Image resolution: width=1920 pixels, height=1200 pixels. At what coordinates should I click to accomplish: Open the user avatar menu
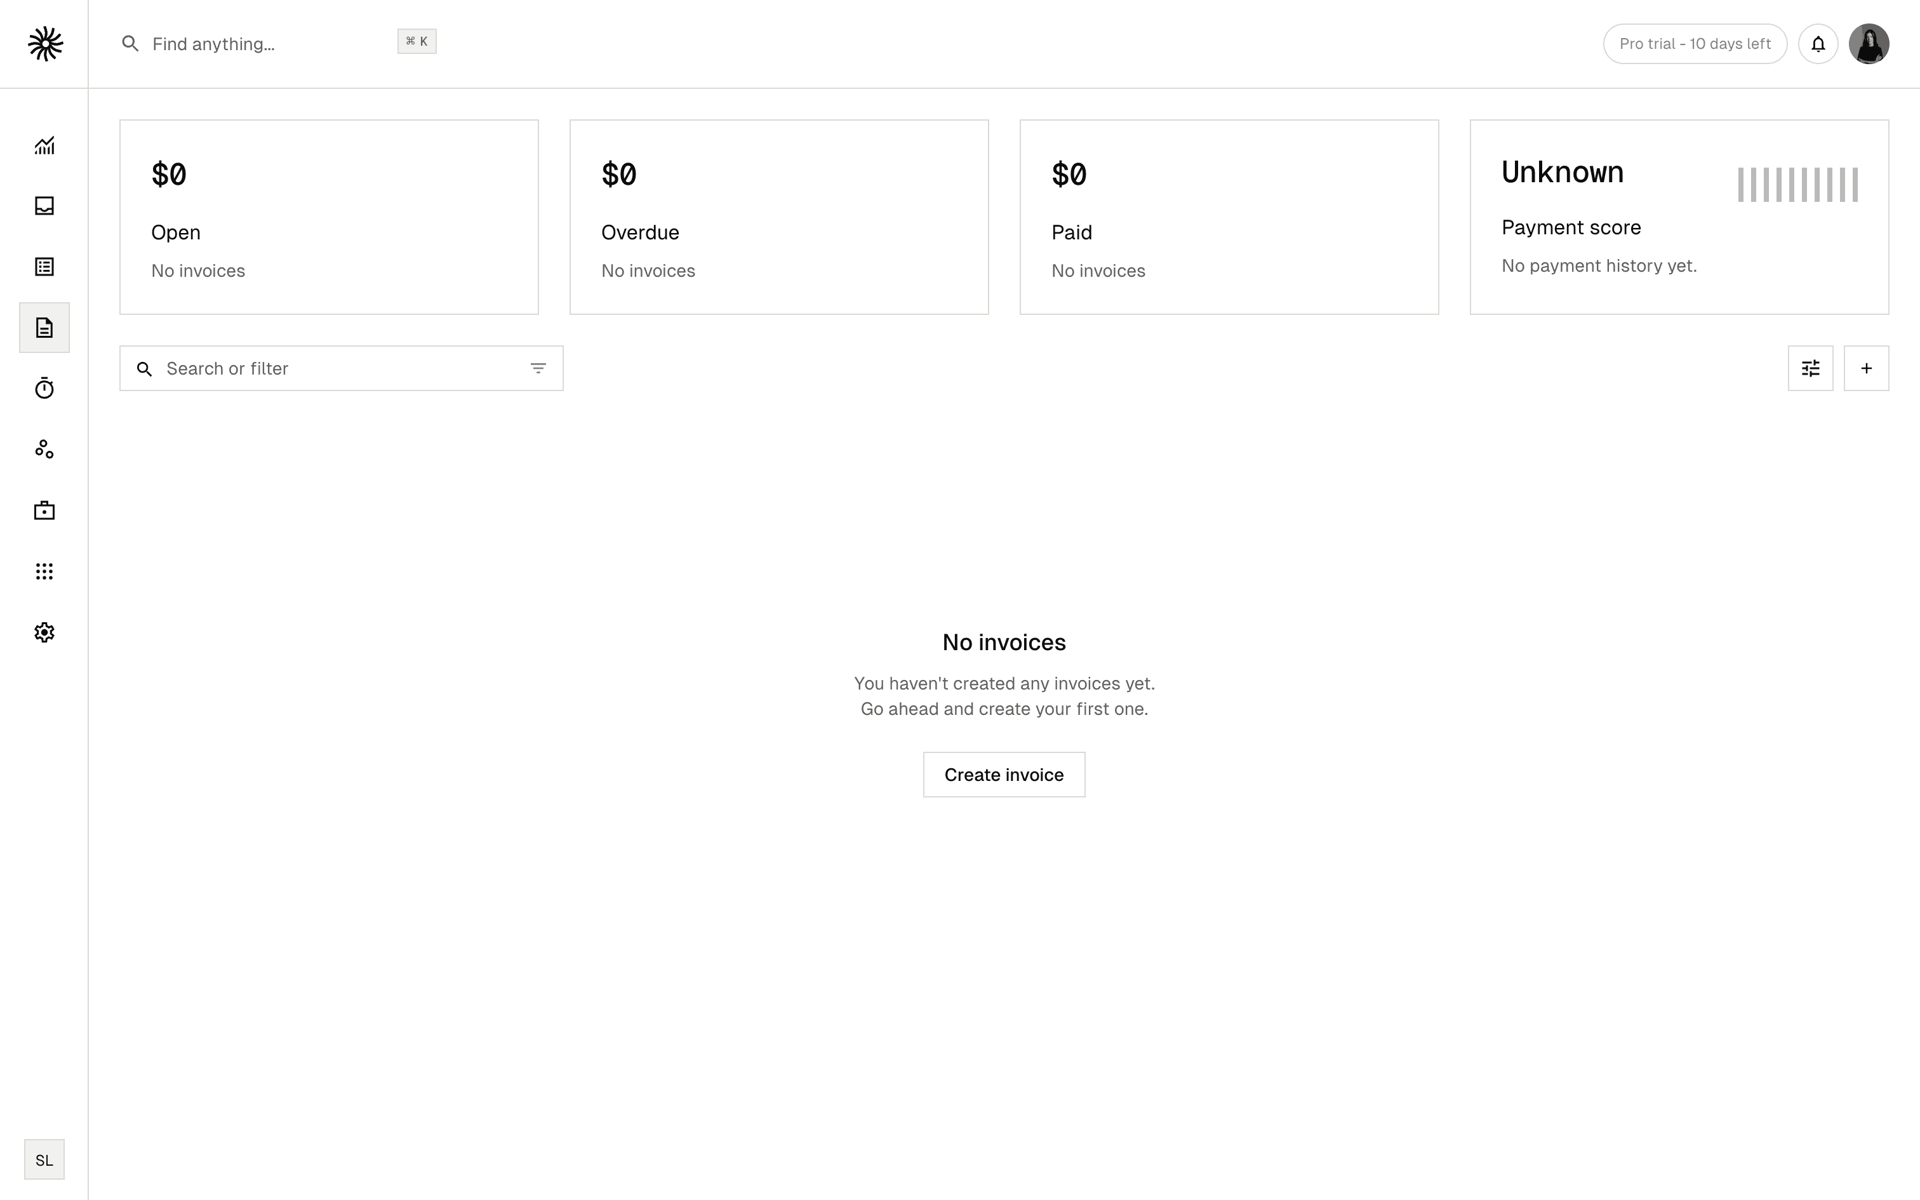(1868, 44)
